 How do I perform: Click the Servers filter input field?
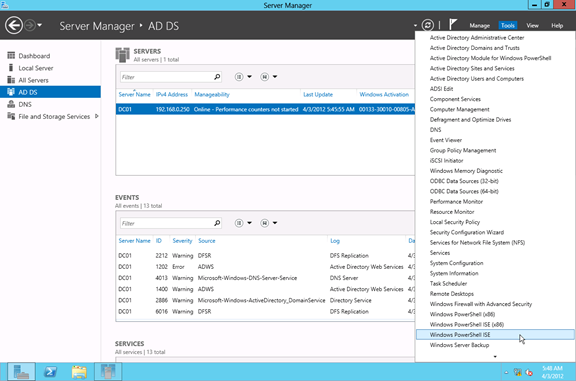pos(166,77)
